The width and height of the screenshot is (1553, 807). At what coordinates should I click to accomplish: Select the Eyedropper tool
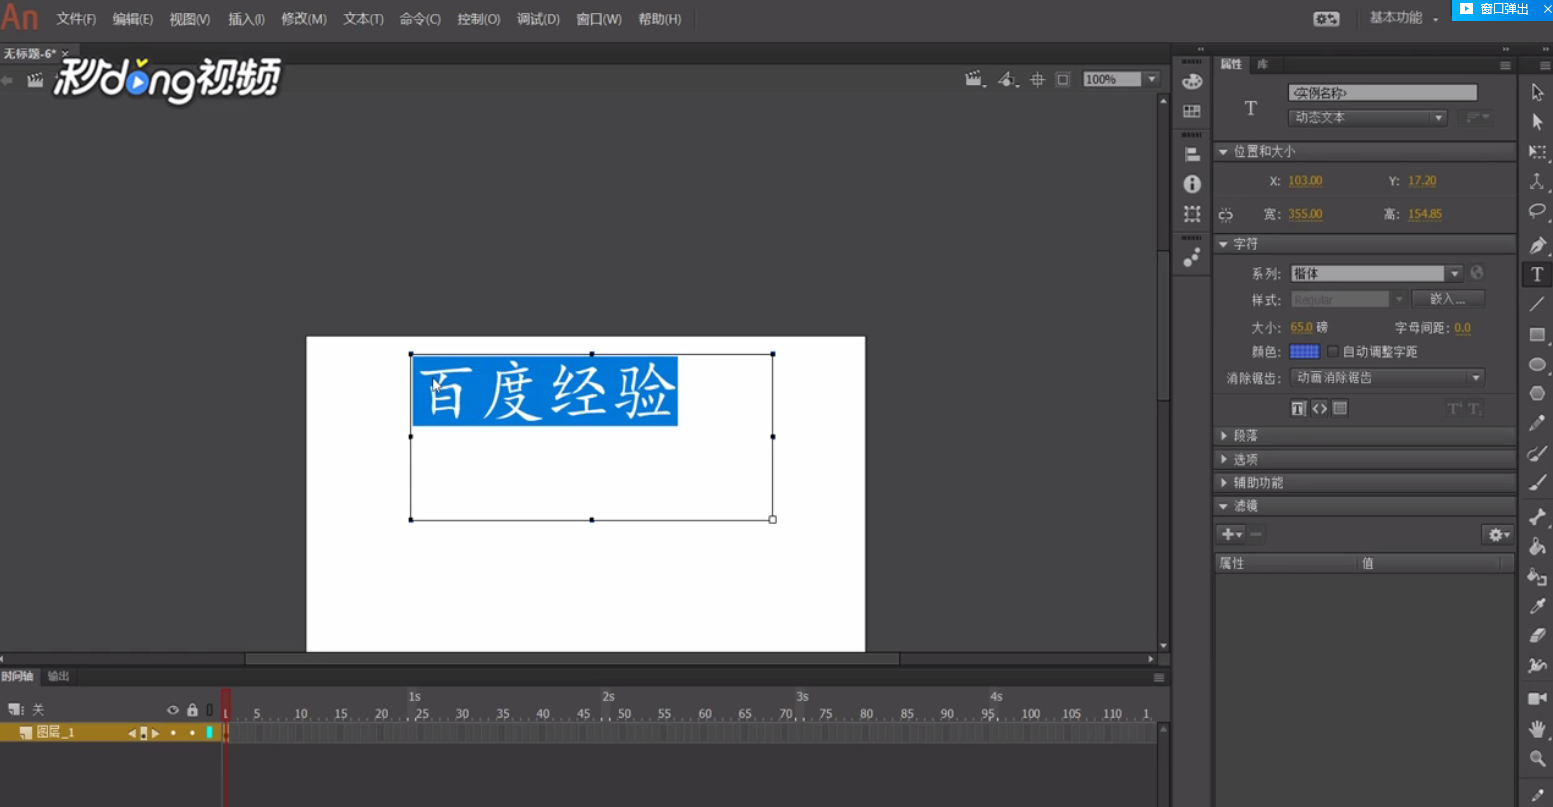click(1537, 606)
